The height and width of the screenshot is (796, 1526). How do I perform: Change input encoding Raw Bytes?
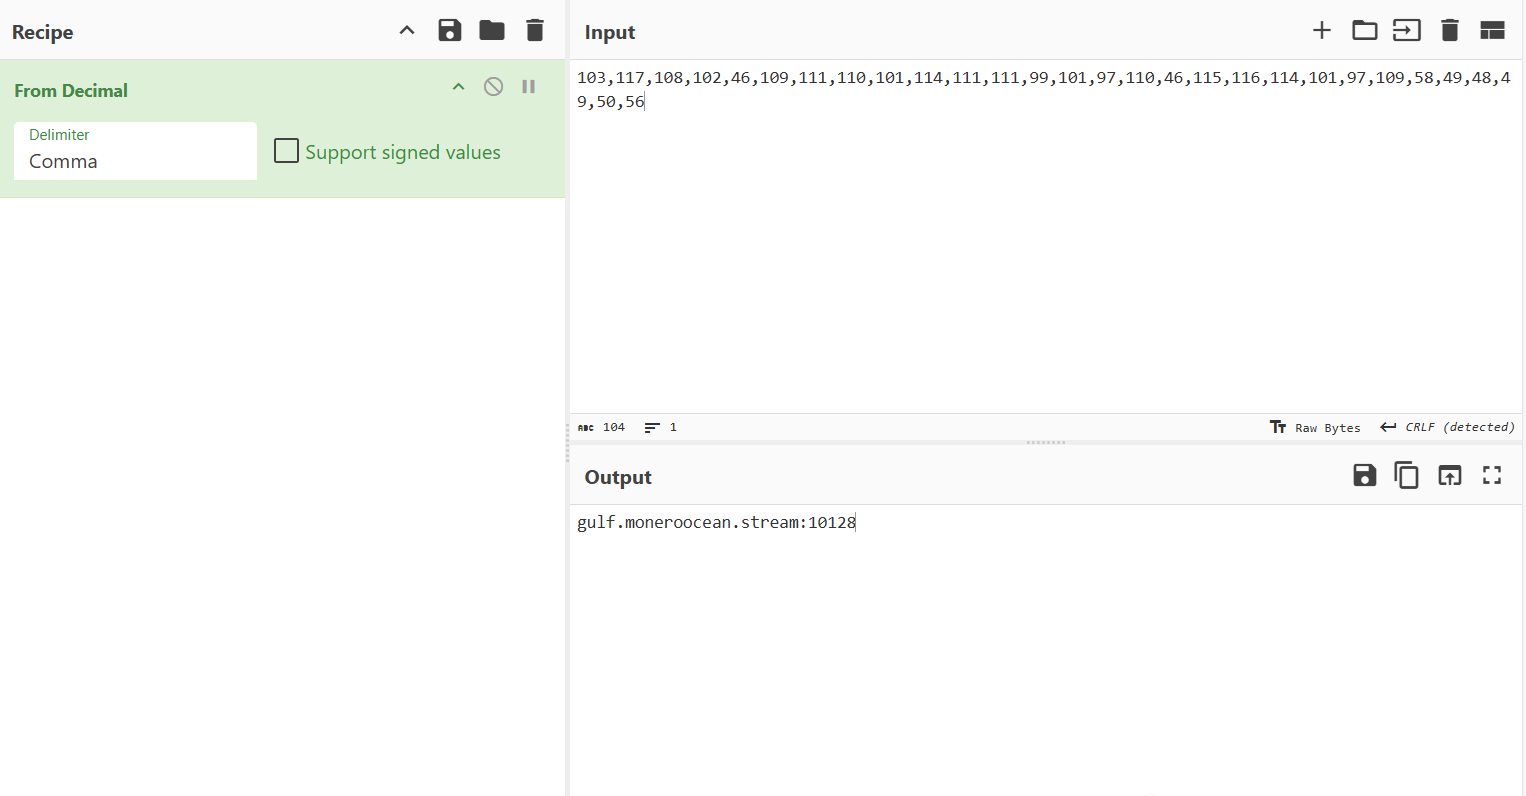coord(1315,427)
